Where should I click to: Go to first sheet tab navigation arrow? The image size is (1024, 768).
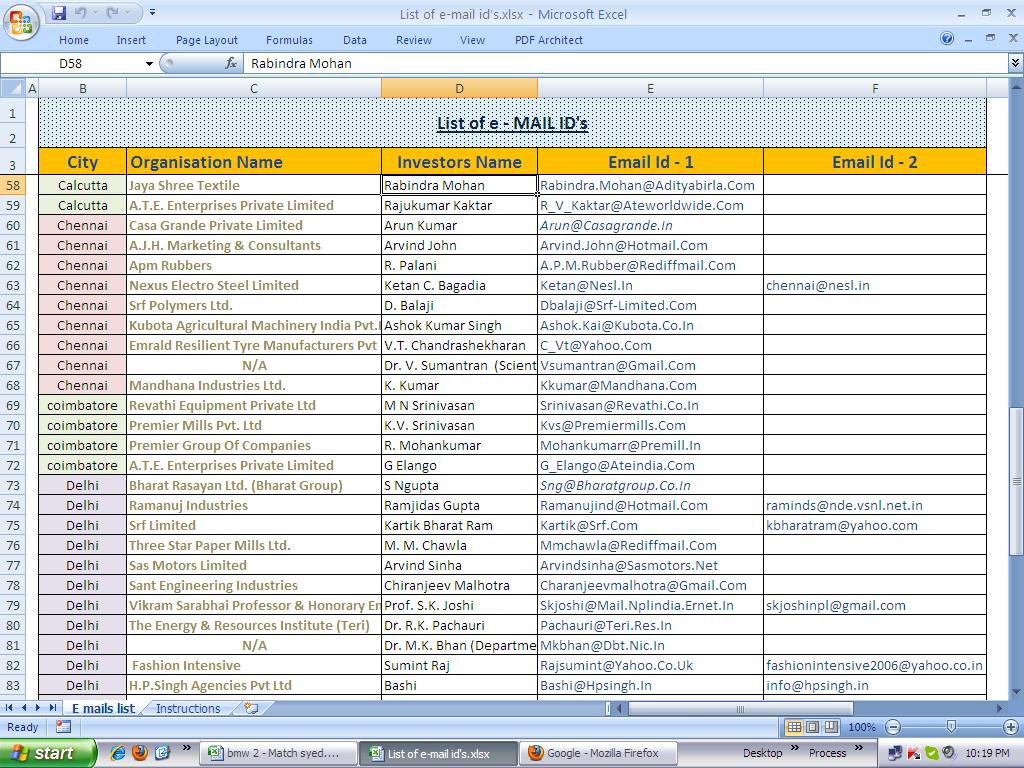point(9,708)
